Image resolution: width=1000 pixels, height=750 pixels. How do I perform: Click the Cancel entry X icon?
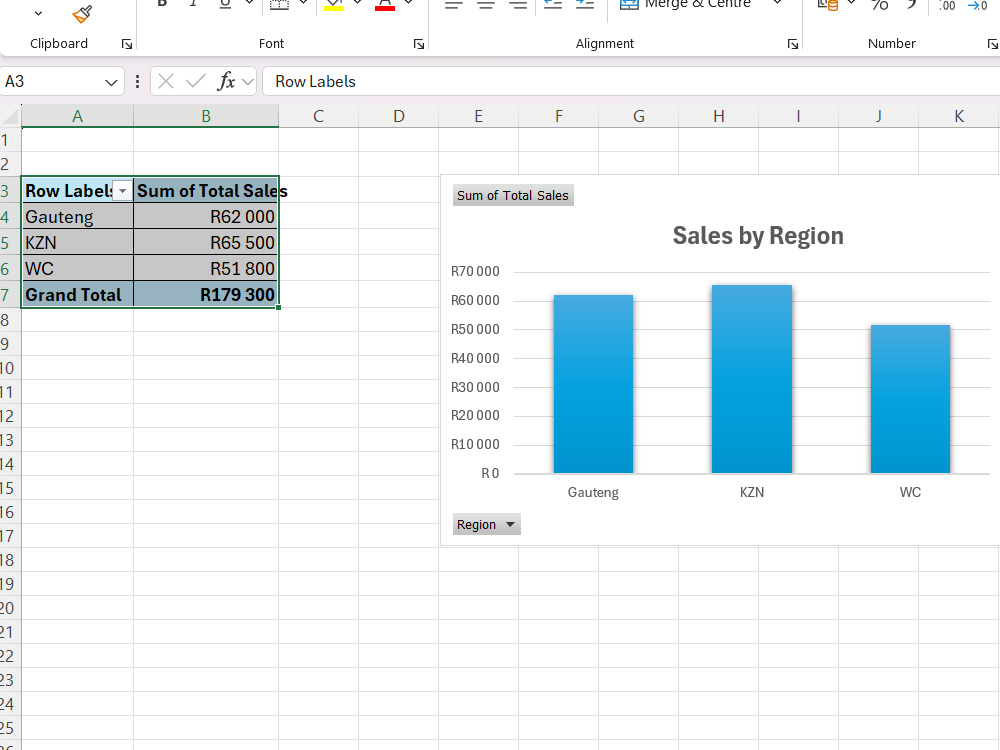pos(166,82)
